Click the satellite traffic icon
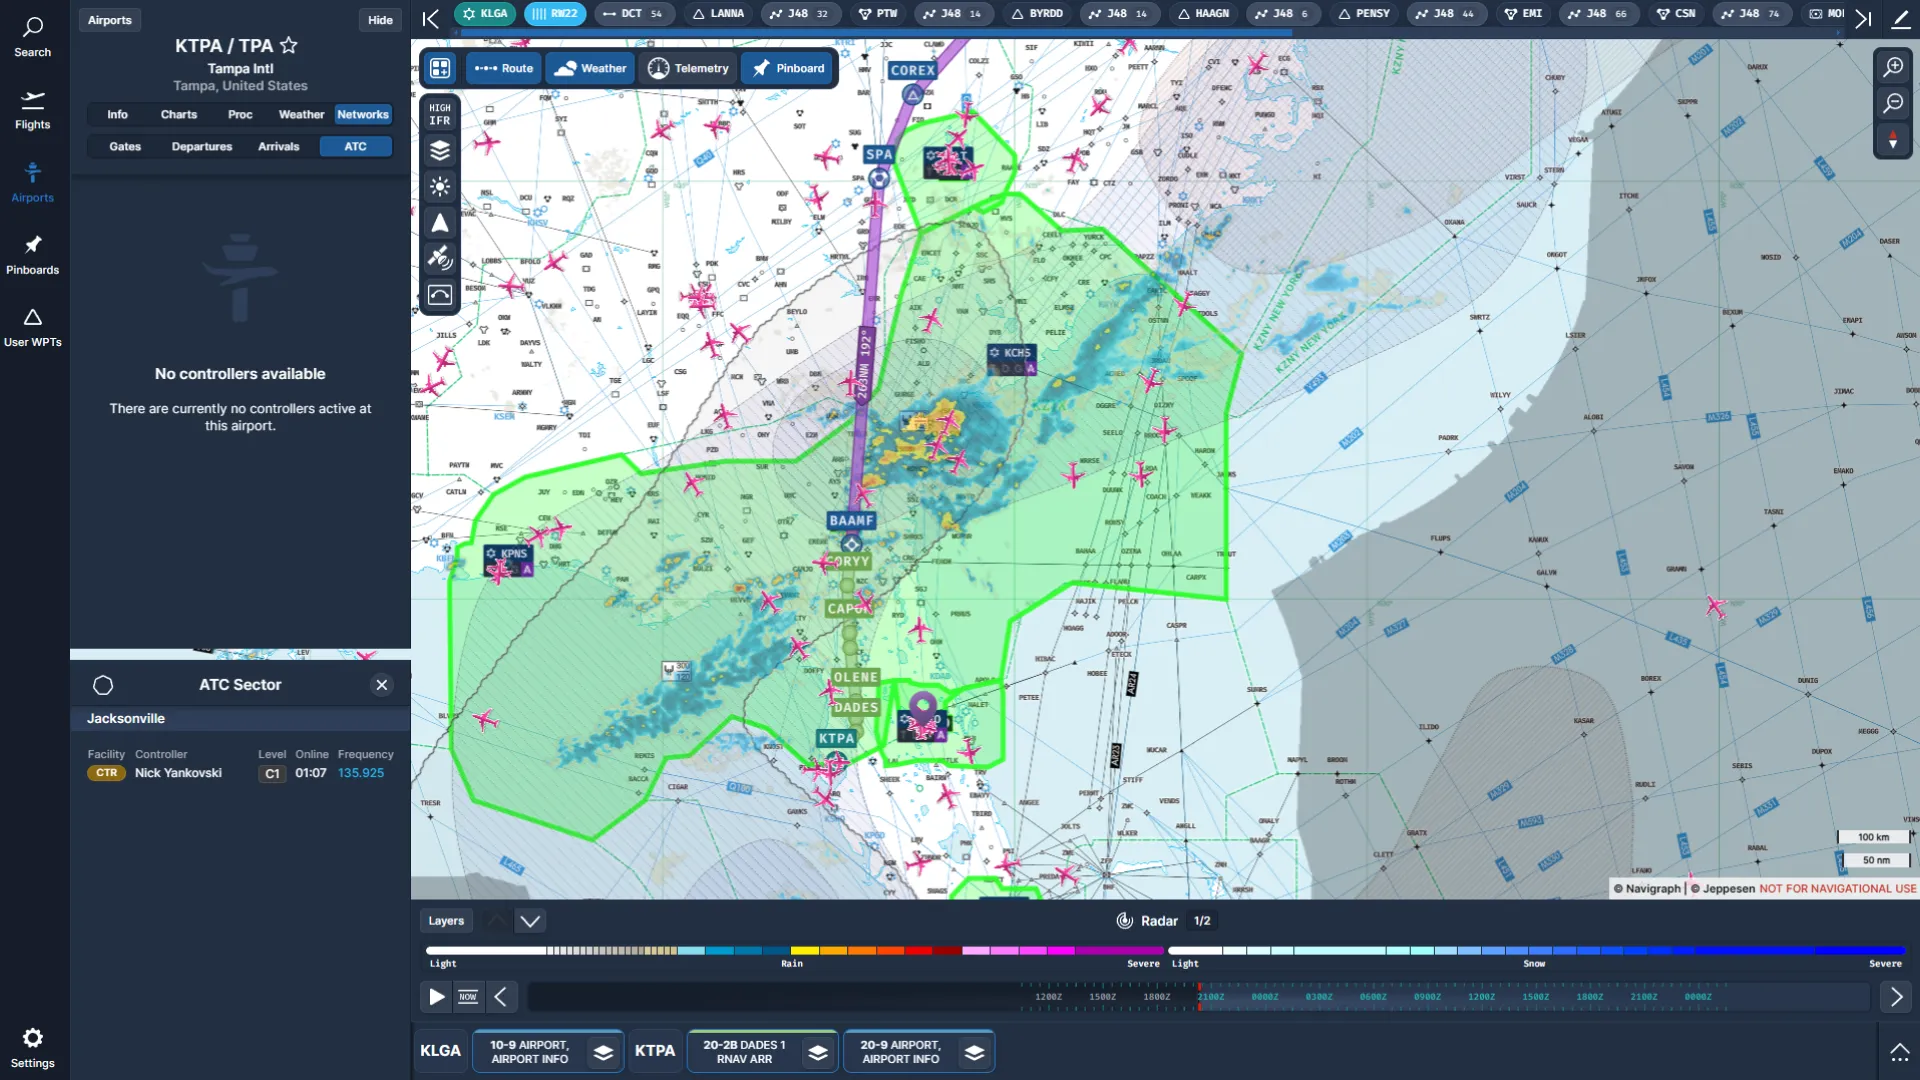1920x1080 pixels. click(x=440, y=258)
